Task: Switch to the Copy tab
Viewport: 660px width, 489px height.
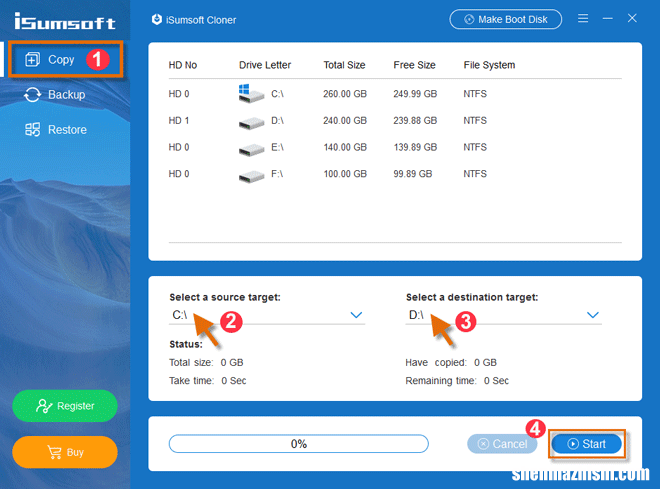Action: point(60,60)
